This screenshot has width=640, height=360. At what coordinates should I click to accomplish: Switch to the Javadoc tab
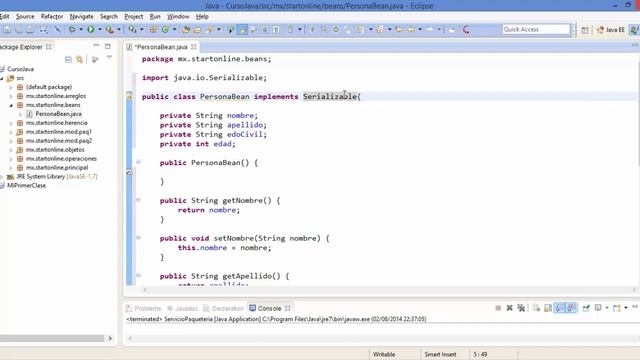coord(182,308)
